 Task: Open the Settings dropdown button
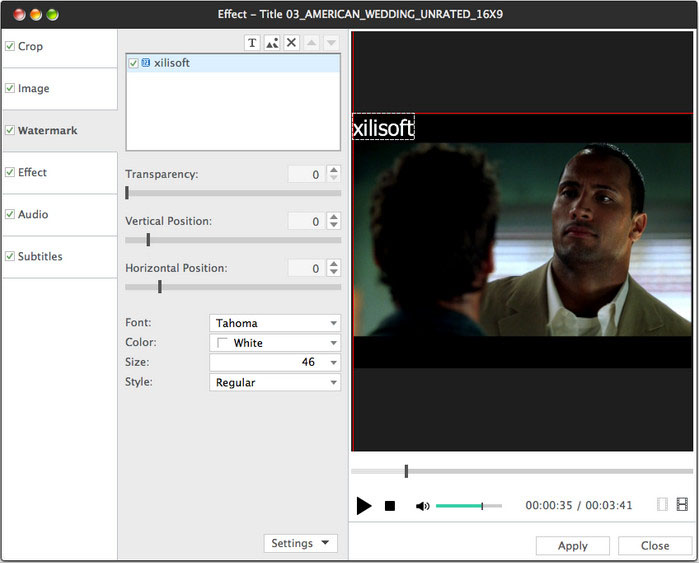pos(300,543)
